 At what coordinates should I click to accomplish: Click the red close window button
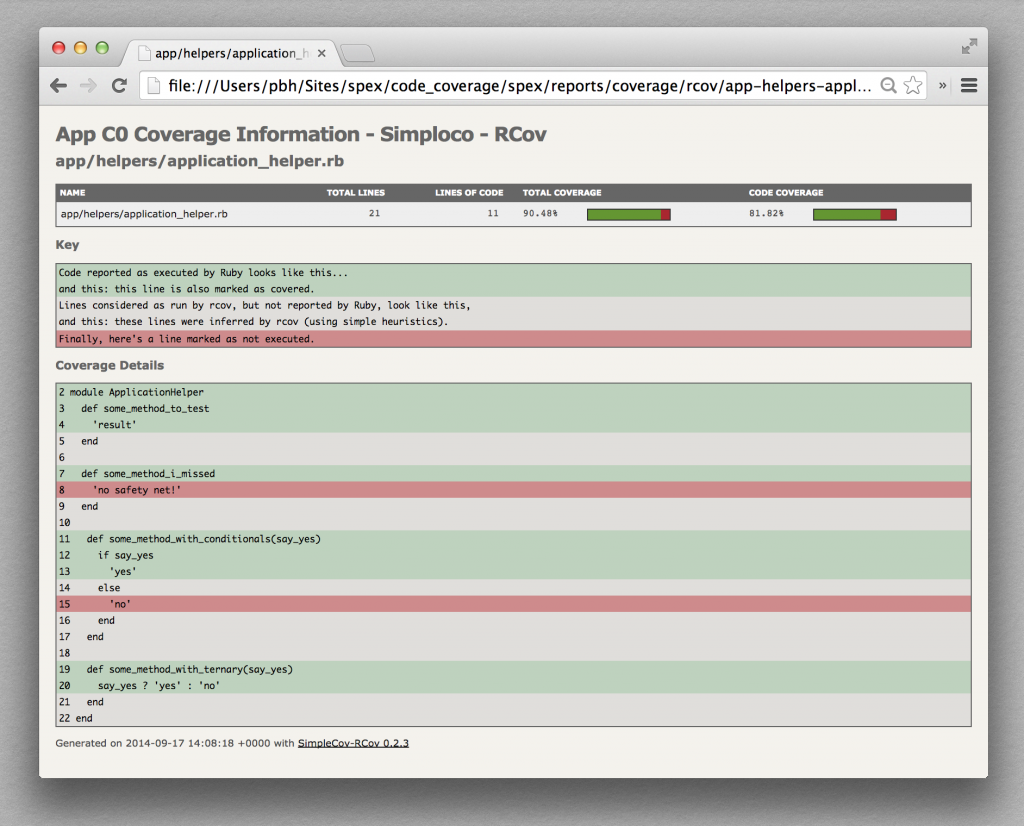(x=59, y=48)
